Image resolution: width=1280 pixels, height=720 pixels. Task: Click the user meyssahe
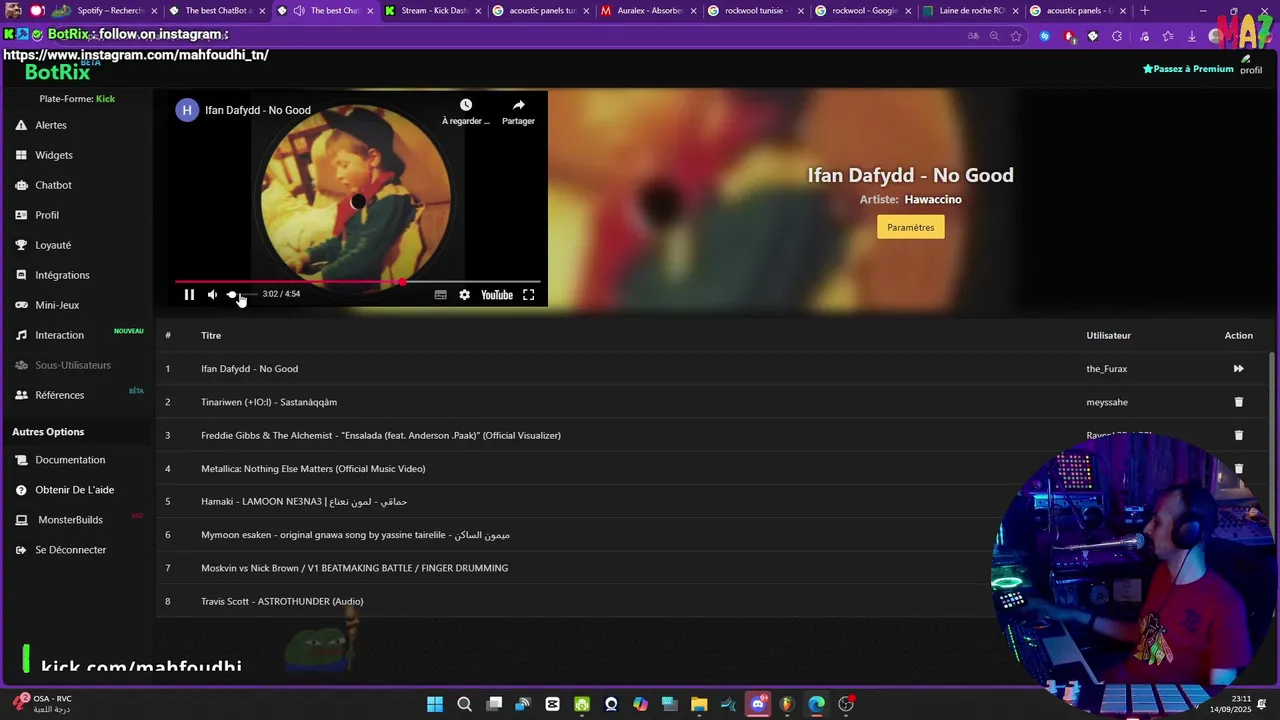coord(1107,402)
